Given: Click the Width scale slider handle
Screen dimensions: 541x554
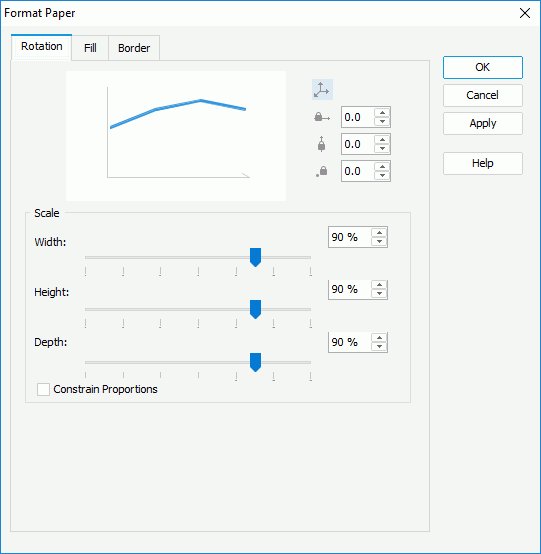Looking at the screenshot, I should point(255,257).
